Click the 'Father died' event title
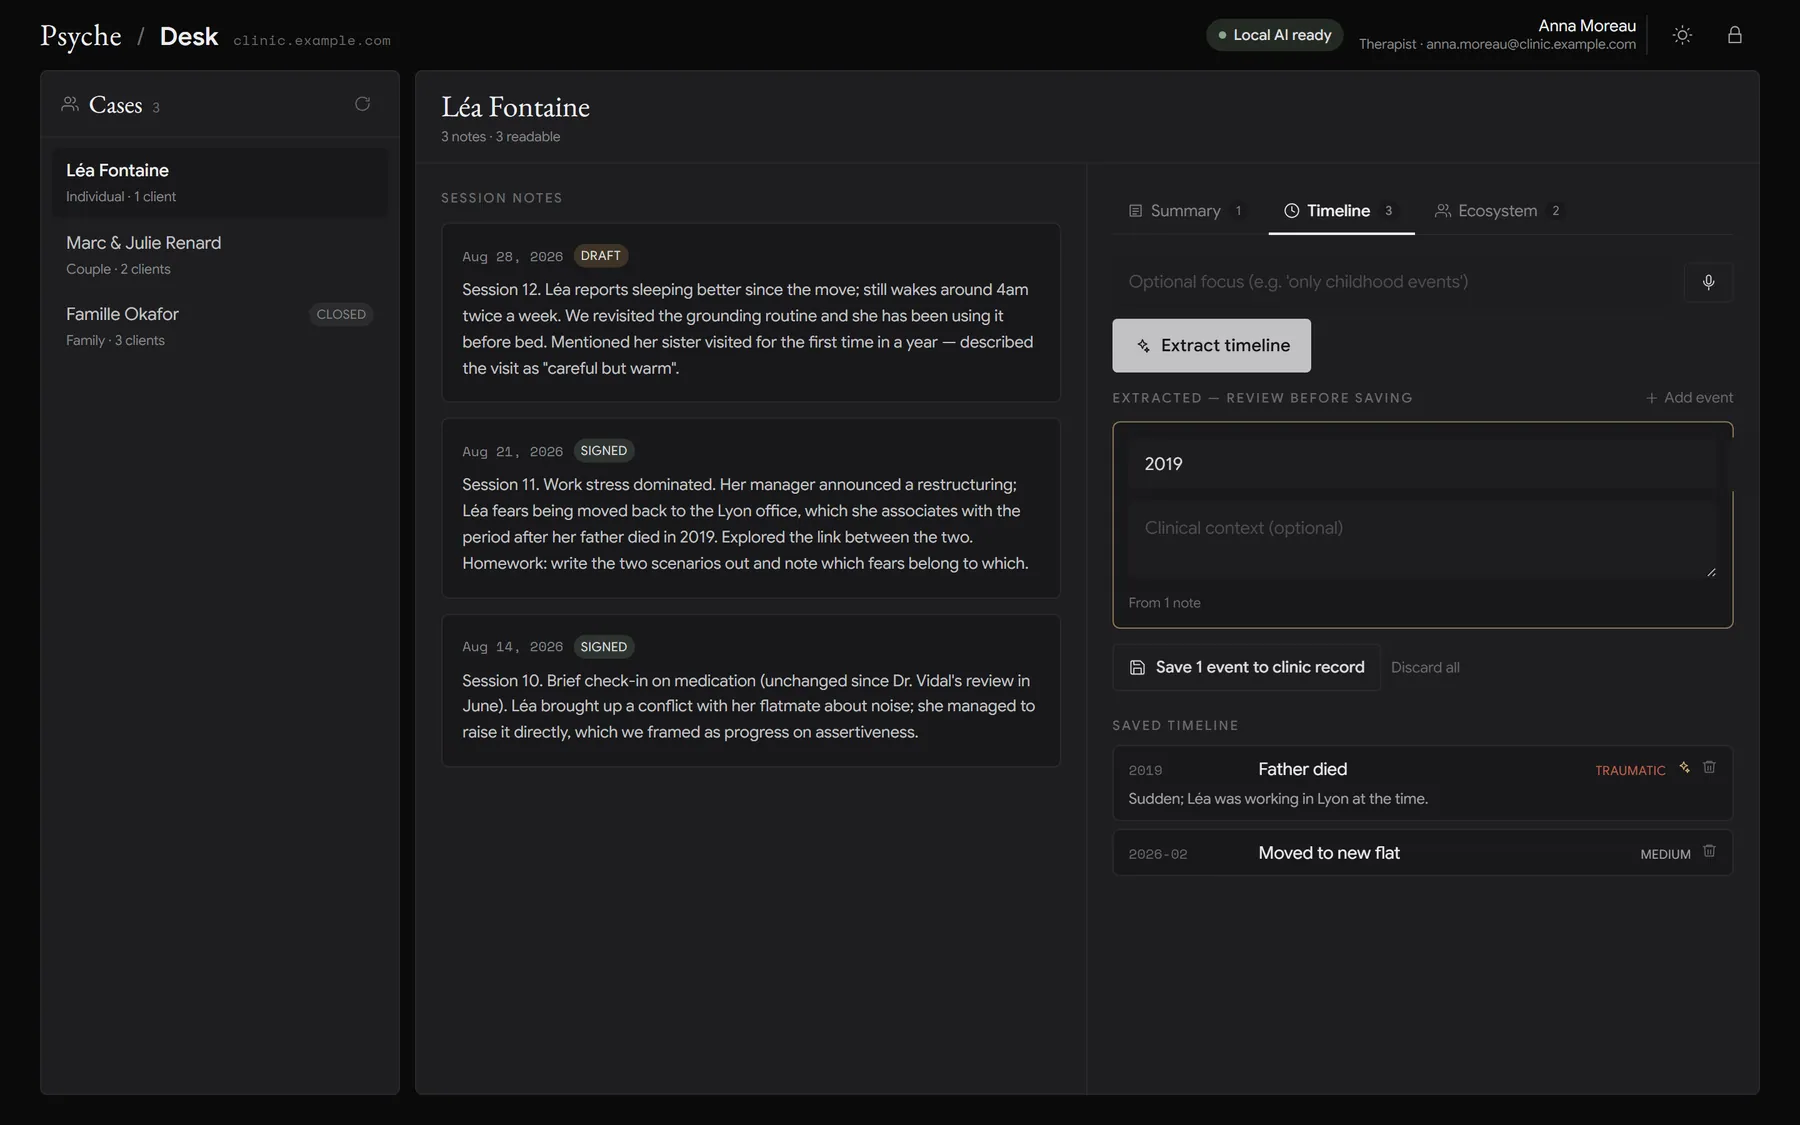The height and width of the screenshot is (1125, 1800). click(x=1302, y=769)
